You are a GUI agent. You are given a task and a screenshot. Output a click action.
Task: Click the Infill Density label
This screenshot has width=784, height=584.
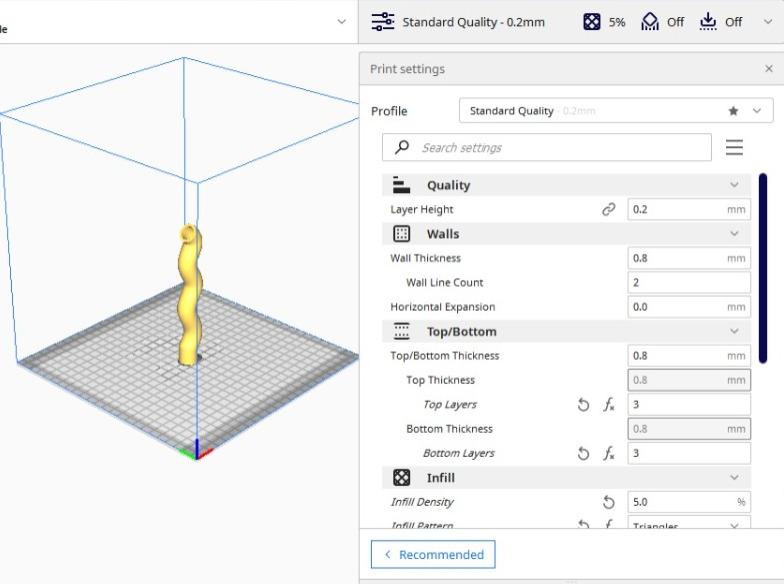(x=422, y=502)
